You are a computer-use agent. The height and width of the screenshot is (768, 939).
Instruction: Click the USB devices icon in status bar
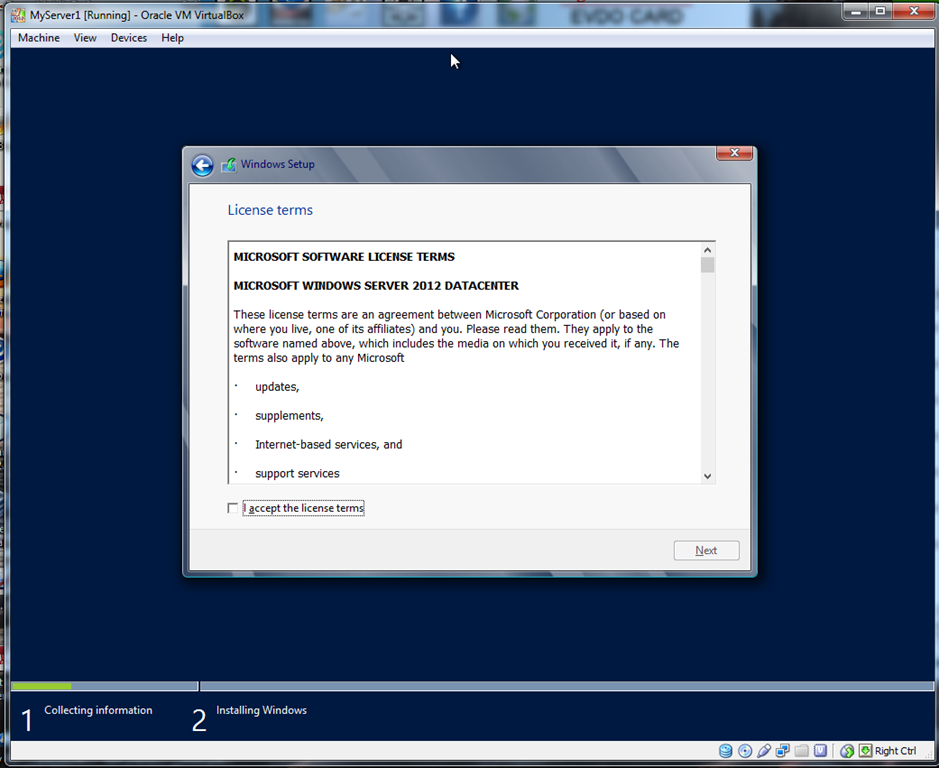(764, 750)
